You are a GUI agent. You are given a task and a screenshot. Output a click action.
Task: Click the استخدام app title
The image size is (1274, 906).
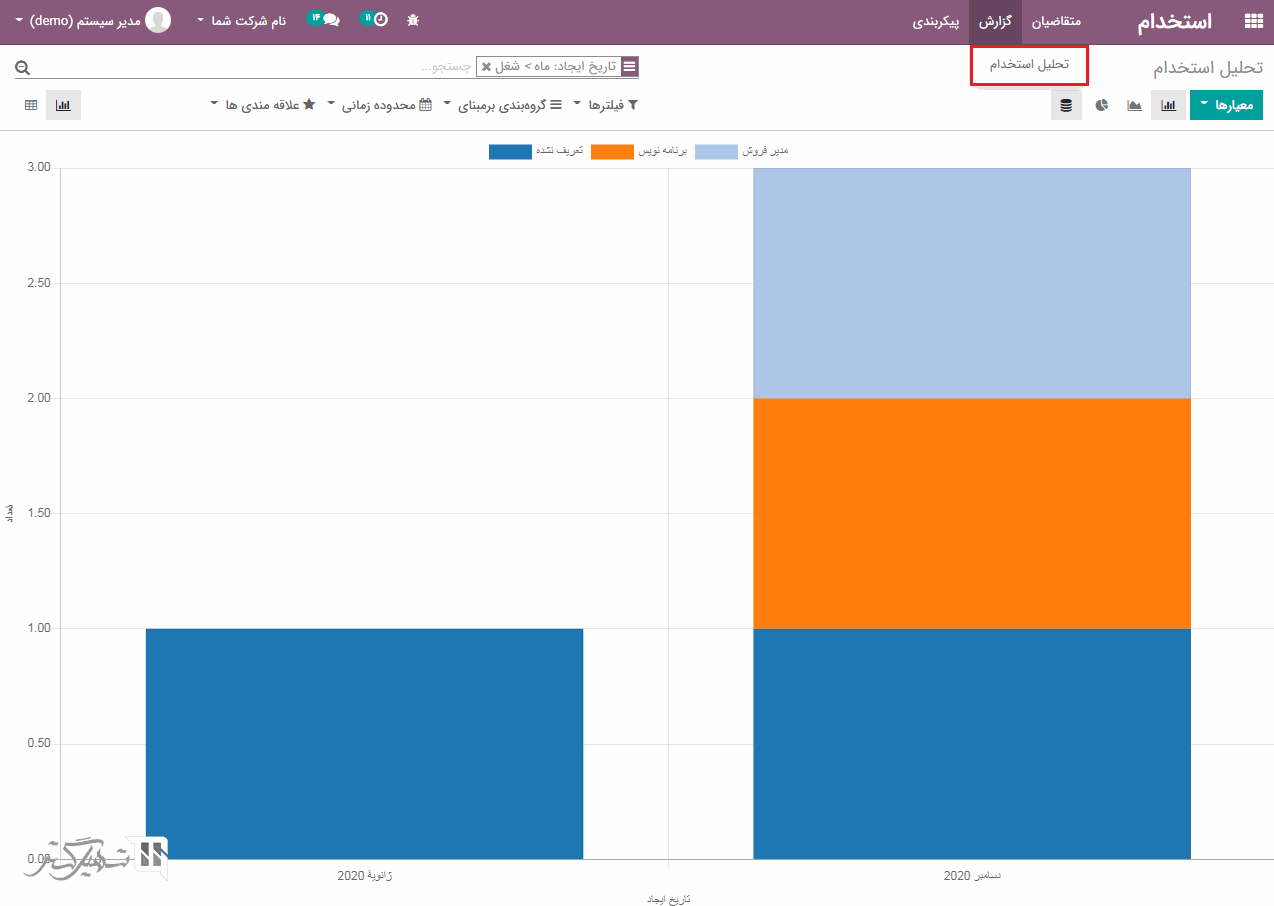pos(1175,21)
